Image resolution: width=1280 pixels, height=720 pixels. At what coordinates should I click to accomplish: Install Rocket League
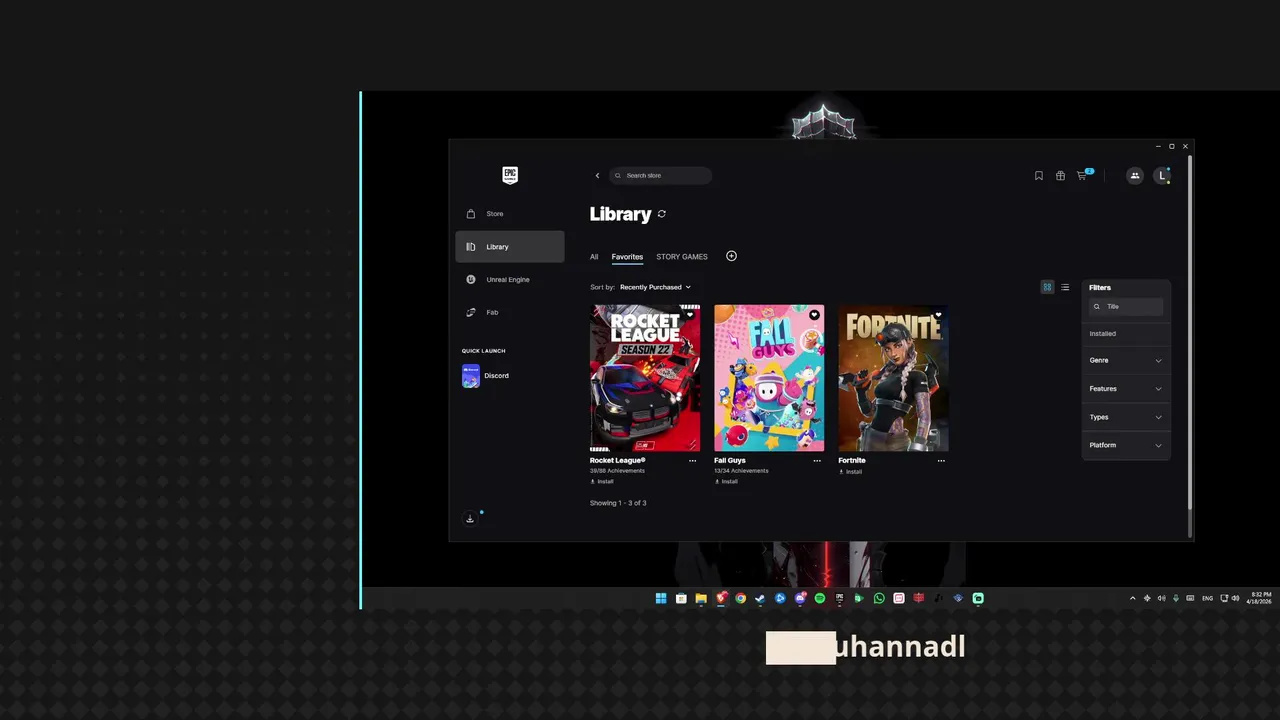[602, 482]
